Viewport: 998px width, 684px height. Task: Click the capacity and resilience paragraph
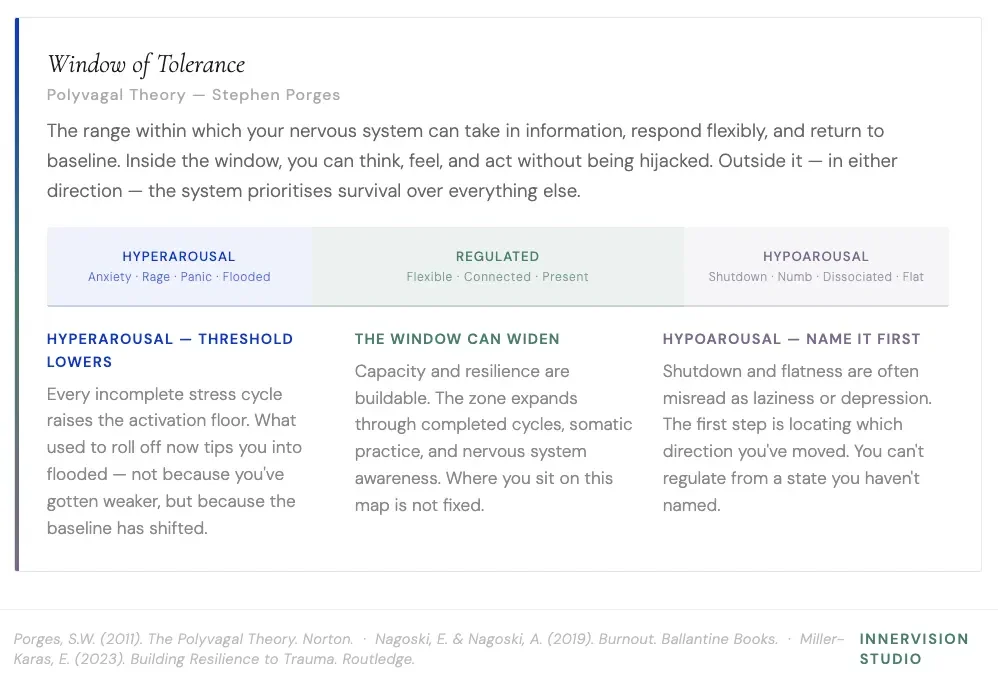point(493,438)
